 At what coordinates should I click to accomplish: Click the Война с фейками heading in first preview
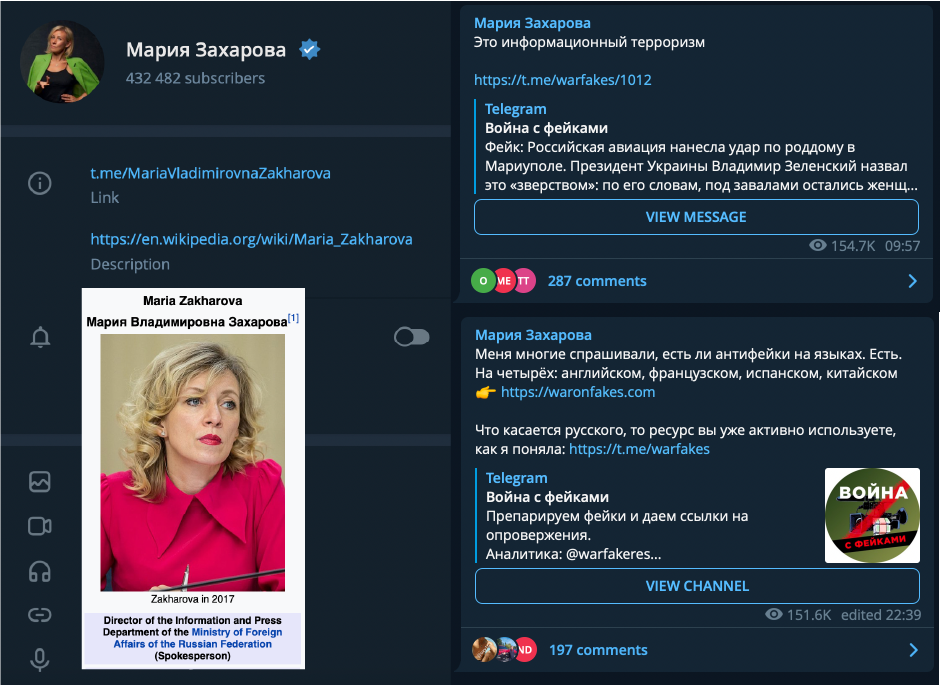pyautogui.click(x=546, y=128)
